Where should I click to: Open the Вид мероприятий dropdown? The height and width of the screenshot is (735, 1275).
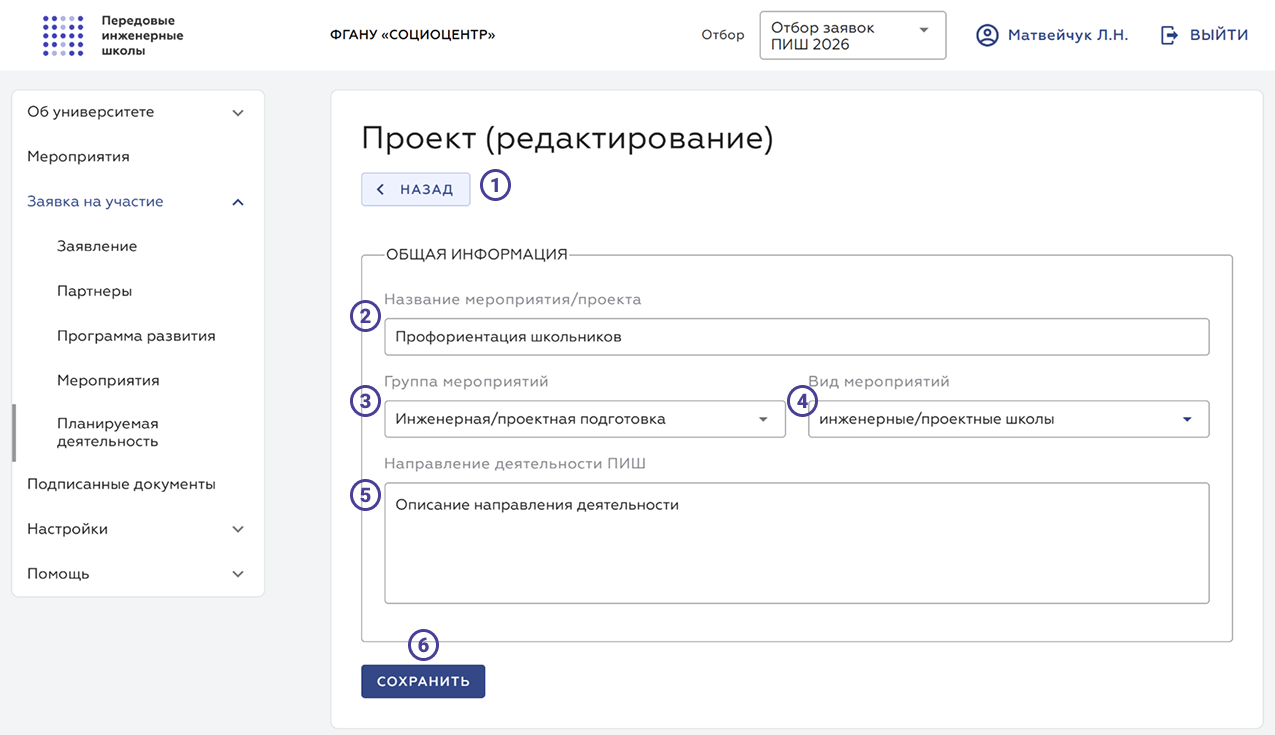pyautogui.click(x=1008, y=419)
